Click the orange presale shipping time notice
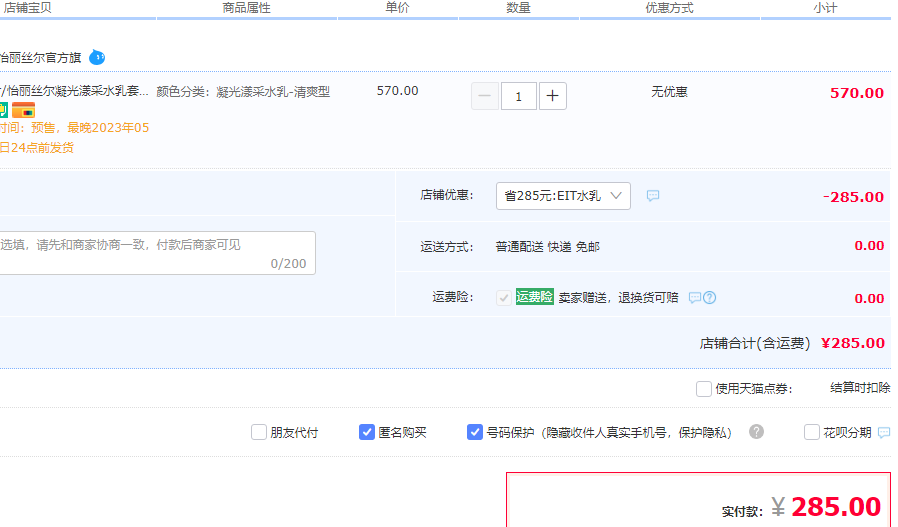The image size is (898, 527). coord(74,137)
